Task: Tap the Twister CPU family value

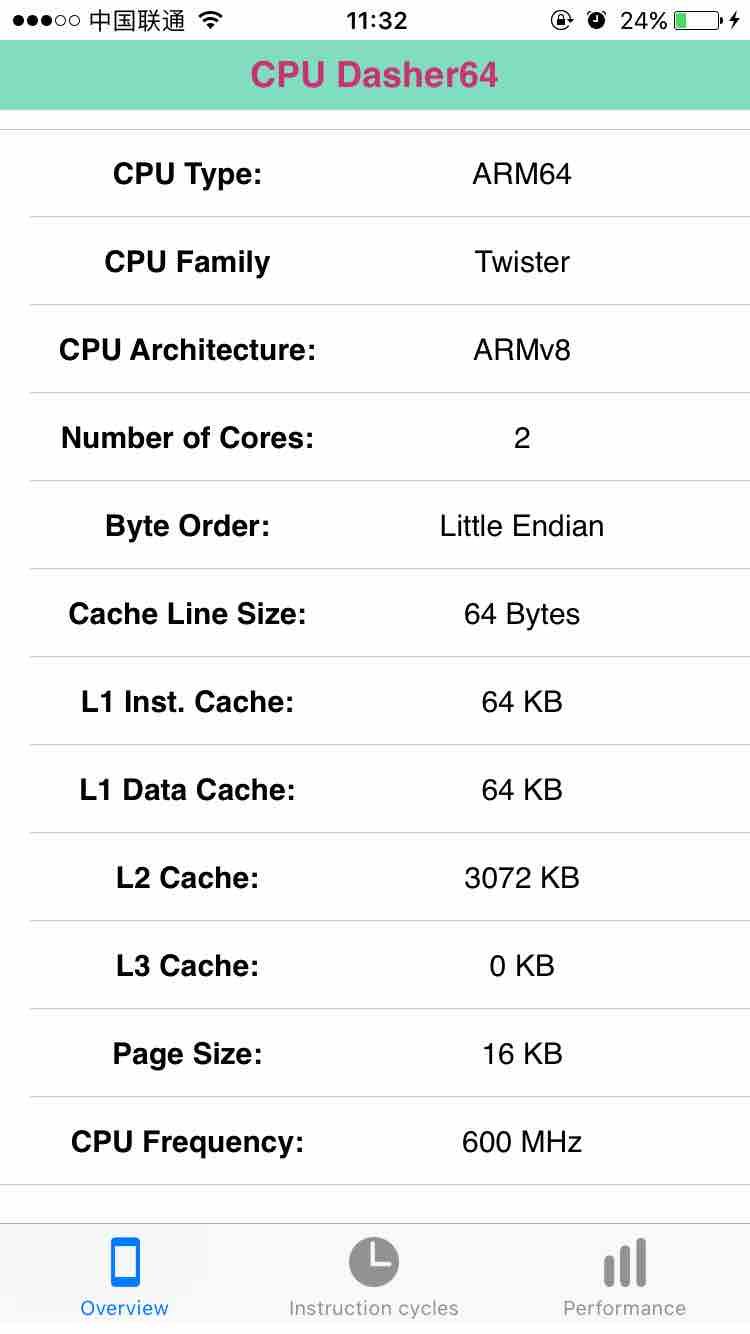Action: (x=522, y=262)
